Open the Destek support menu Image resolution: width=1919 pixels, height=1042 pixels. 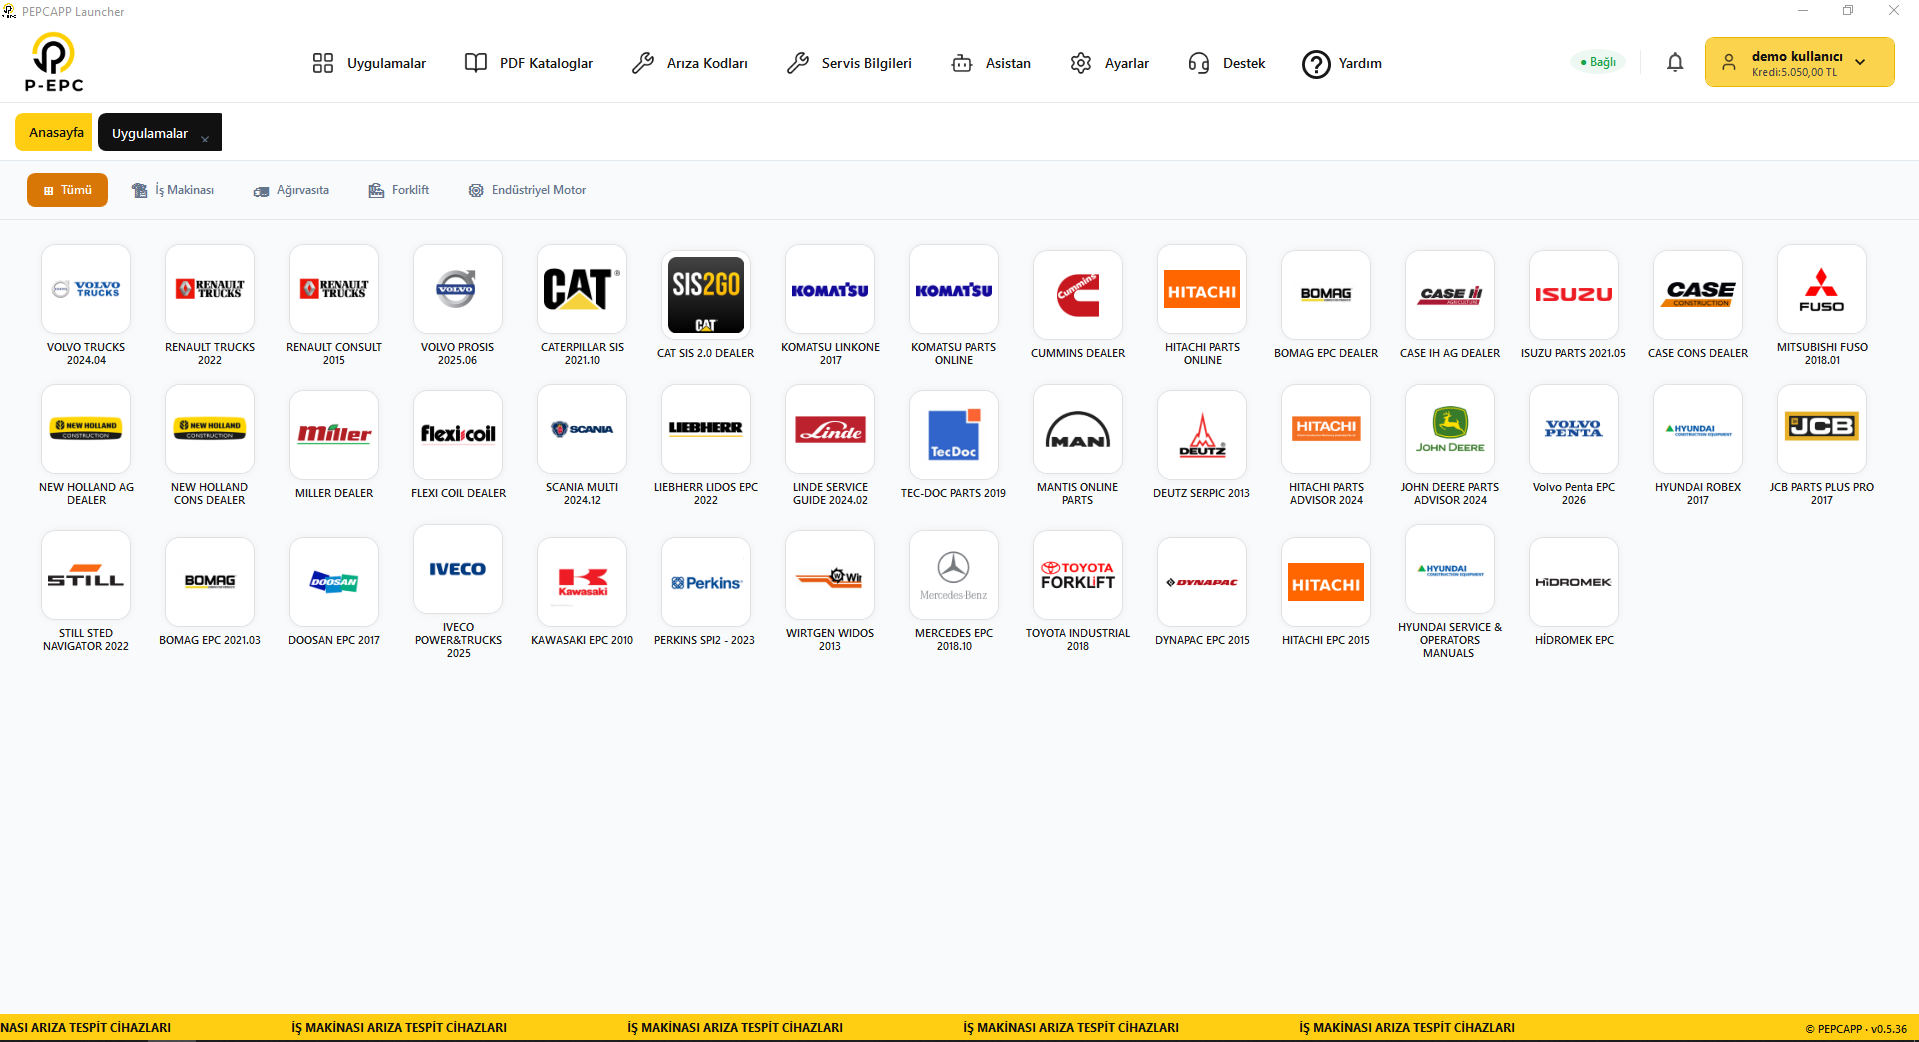tap(1227, 63)
